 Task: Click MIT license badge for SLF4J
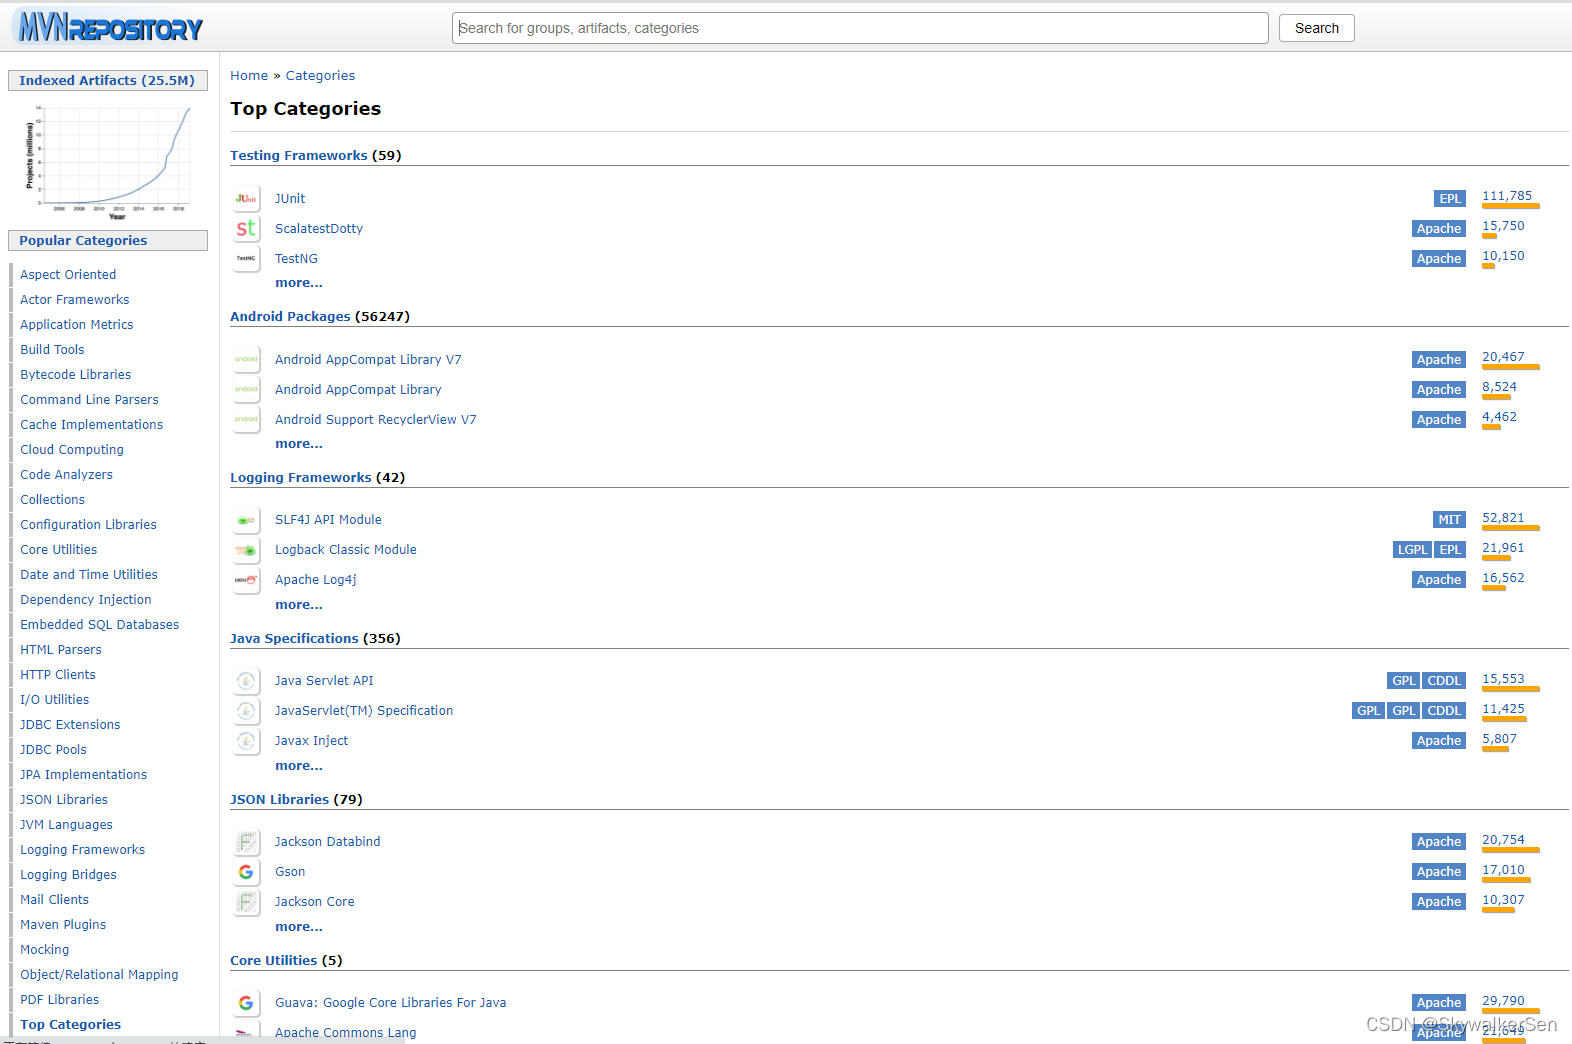click(1450, 520)
